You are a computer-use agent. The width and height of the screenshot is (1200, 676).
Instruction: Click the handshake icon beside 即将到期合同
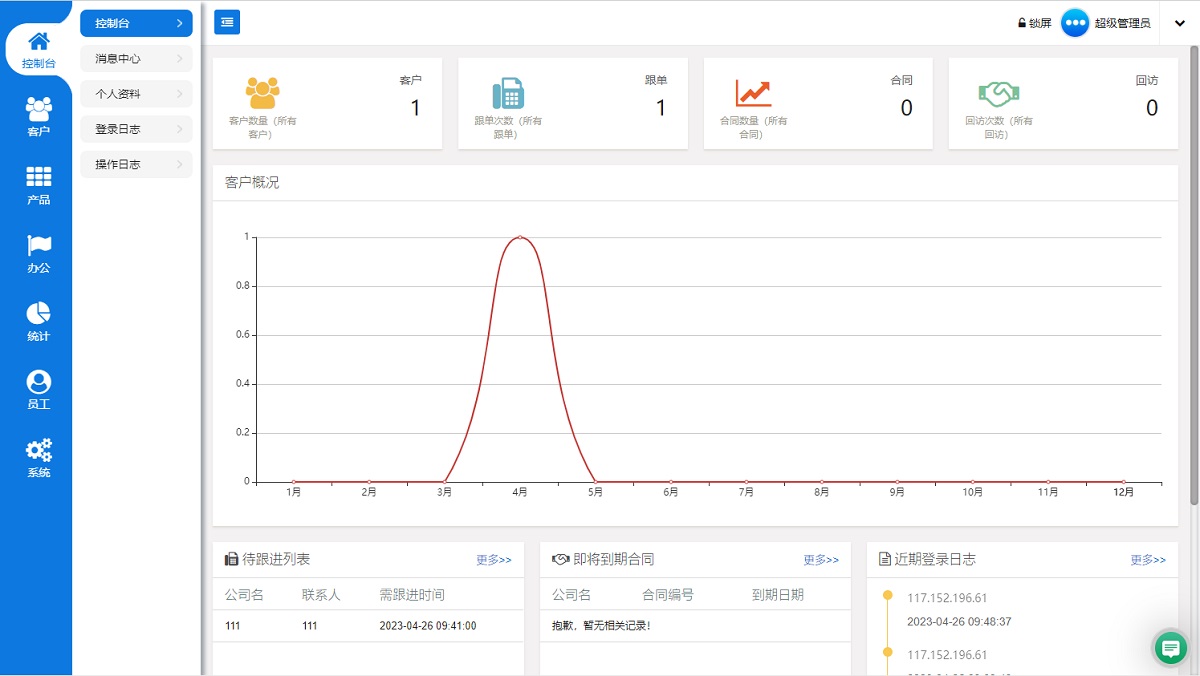point(561,559)
